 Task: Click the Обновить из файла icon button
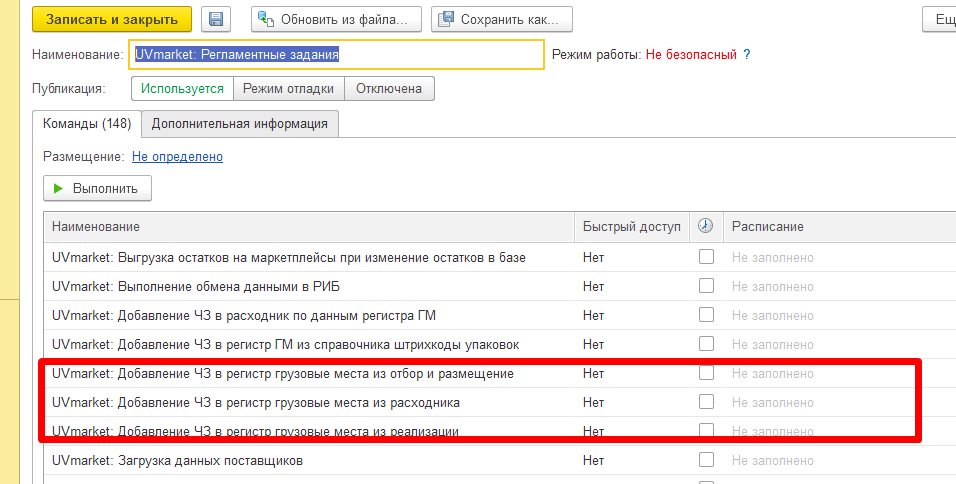[336, 20]
